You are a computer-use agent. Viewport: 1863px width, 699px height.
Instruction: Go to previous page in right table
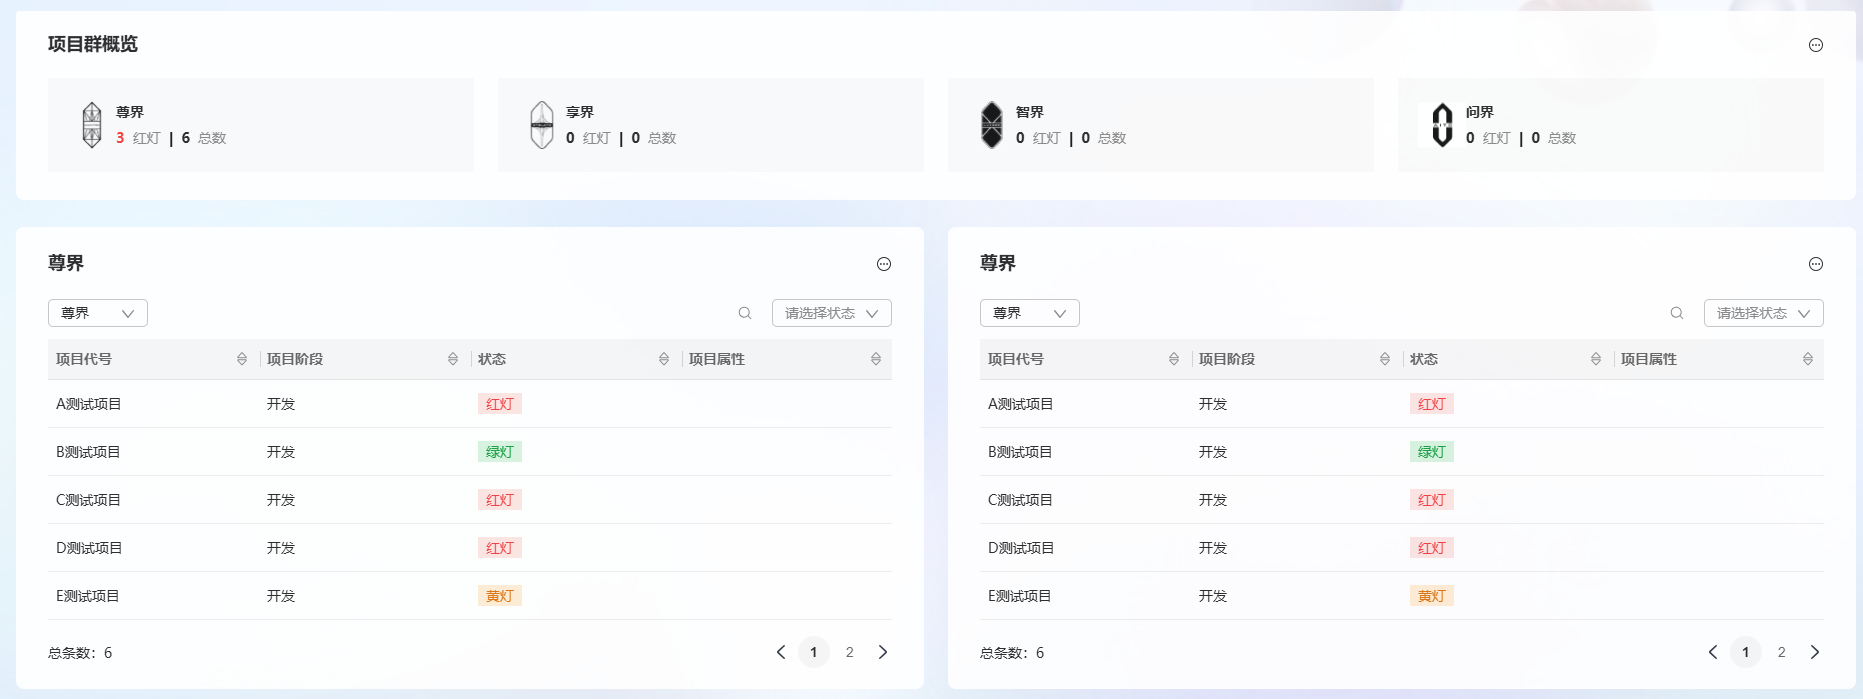pos(1713,652)
